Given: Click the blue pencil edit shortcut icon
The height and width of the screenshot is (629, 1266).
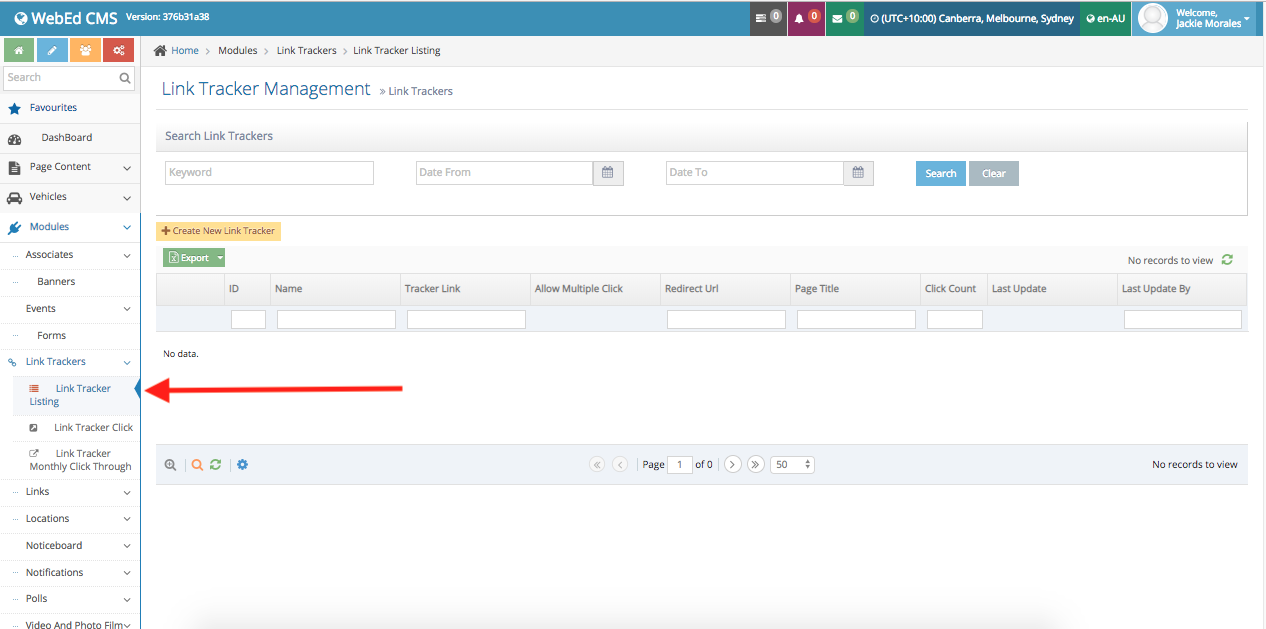Looking at the screenshot, I should coord(52,50).
